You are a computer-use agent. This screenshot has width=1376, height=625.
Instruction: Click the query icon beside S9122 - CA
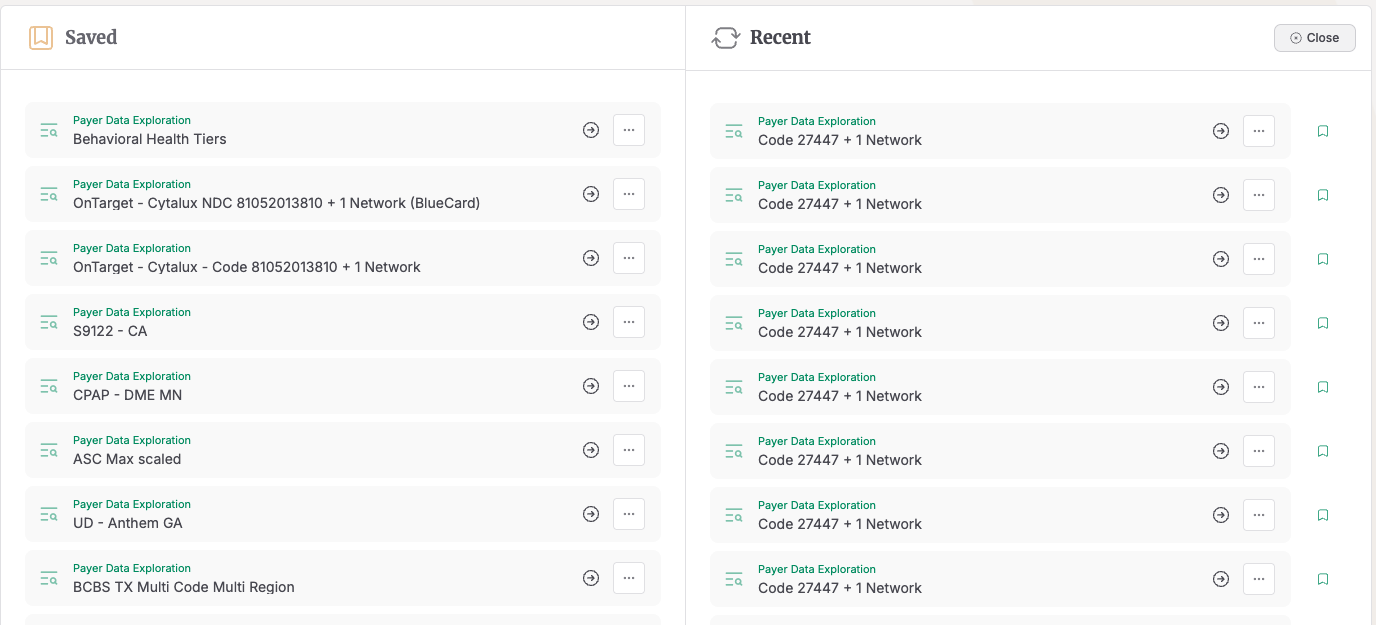[49, 322]
